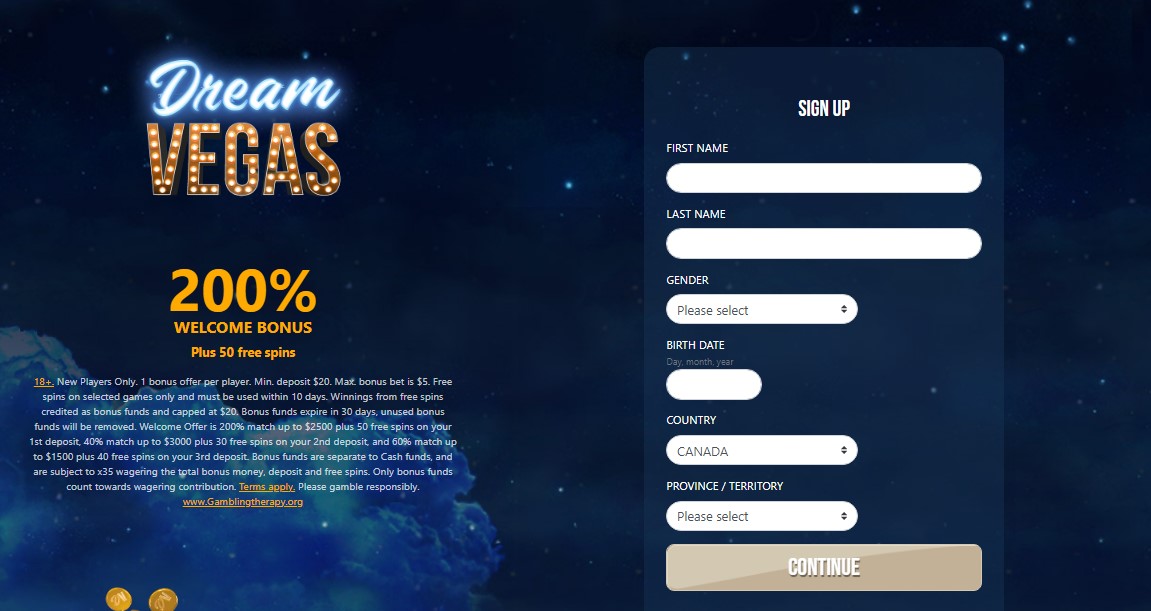Click the Gender dropdown arrow icon
The width and height of the screenshot is (1151, 611).
[844, 310]
